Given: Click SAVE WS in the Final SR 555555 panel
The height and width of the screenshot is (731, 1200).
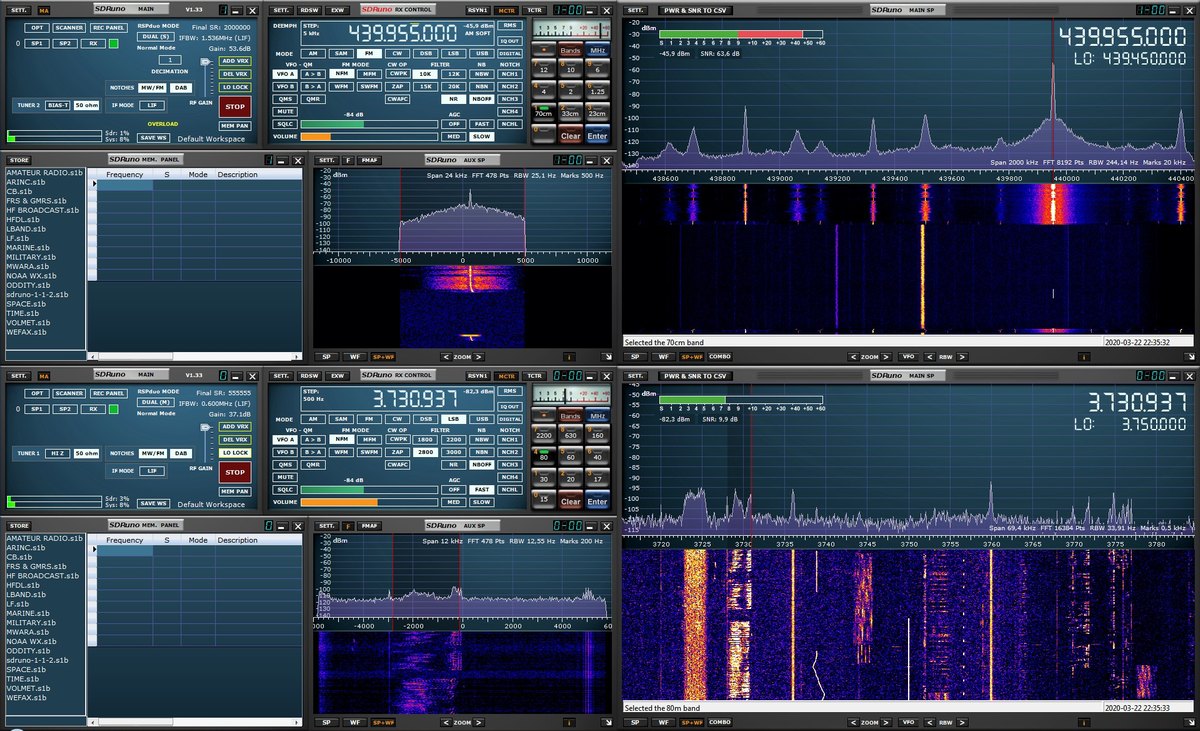Looking at the screenshot, I should (153, 503).
